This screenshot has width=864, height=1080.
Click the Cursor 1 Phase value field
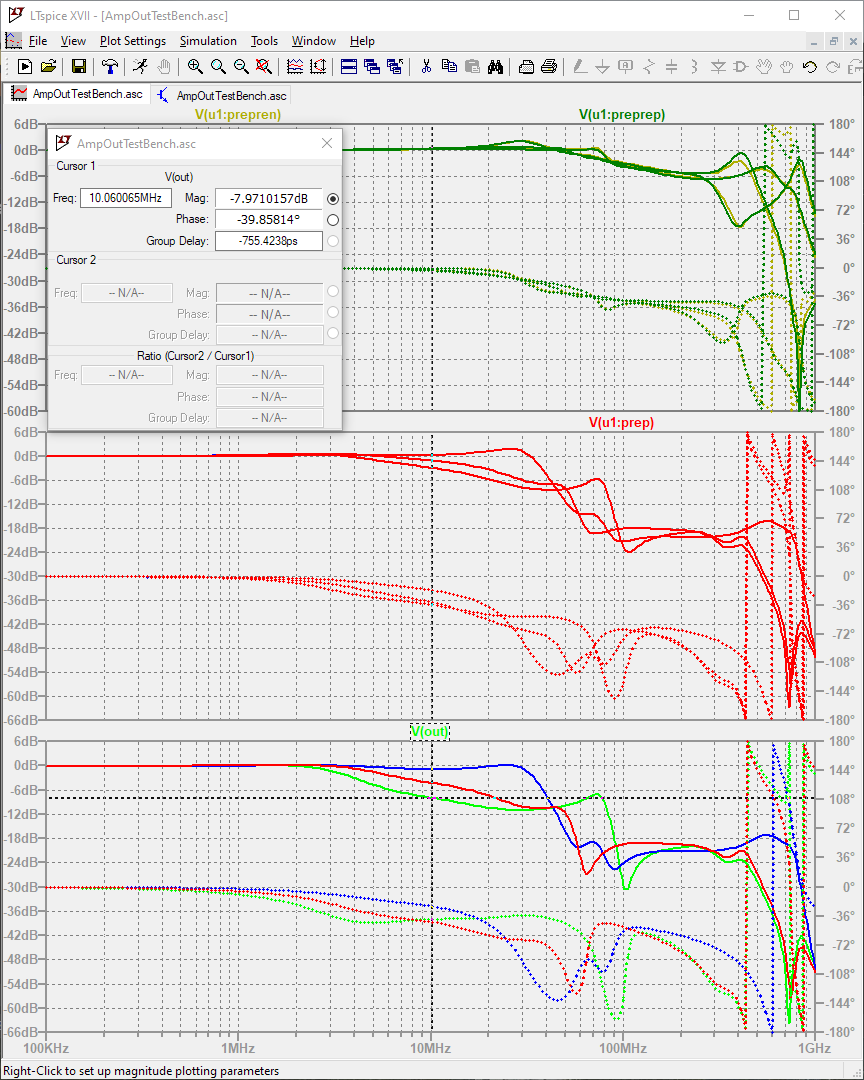click(x=269, y=220)
